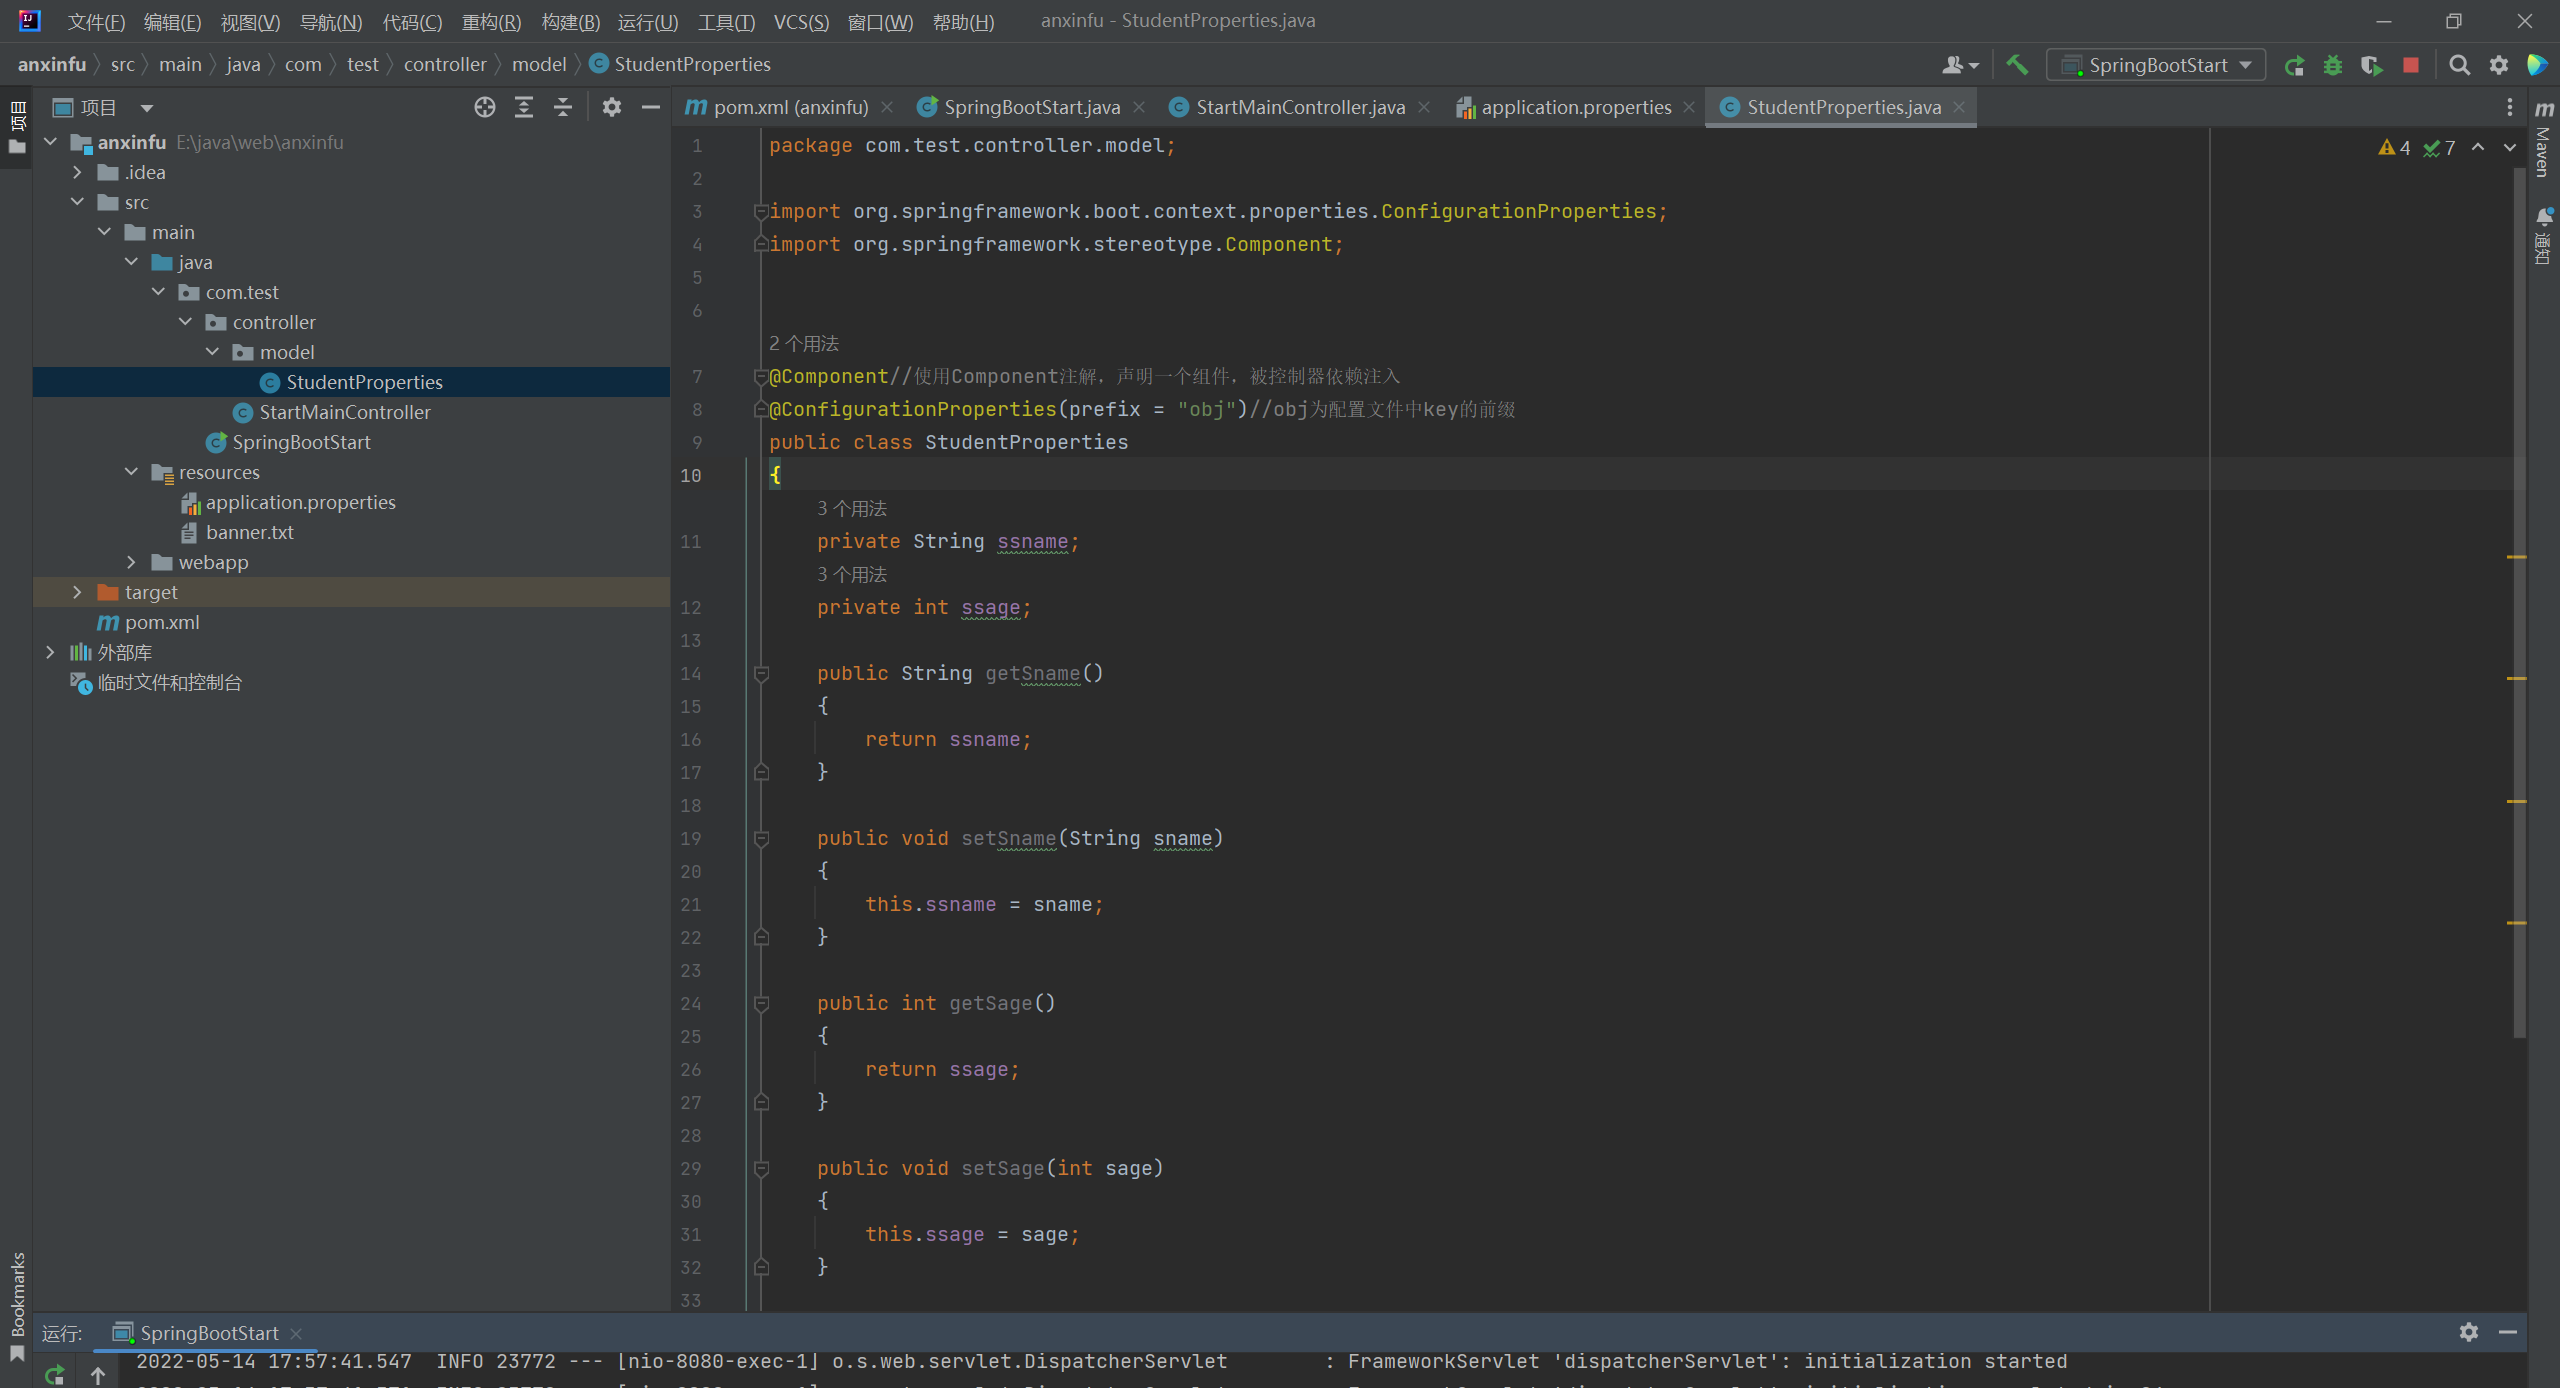Click the model breadcrumb in navigation bar
The height and width of the screenshot is (1388, 2560).
539,64
